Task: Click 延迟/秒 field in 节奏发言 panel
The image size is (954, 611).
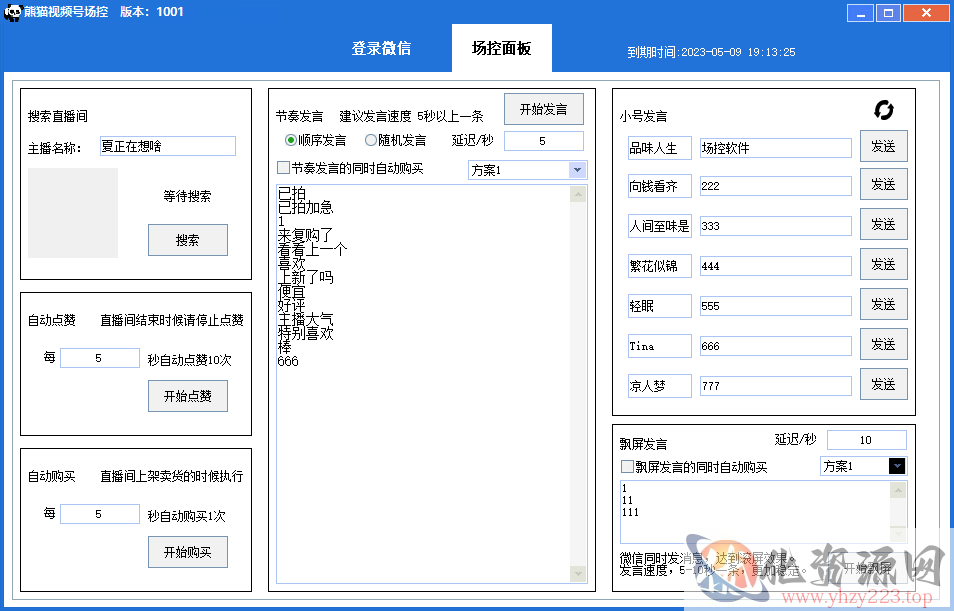Action: point(543,141)
